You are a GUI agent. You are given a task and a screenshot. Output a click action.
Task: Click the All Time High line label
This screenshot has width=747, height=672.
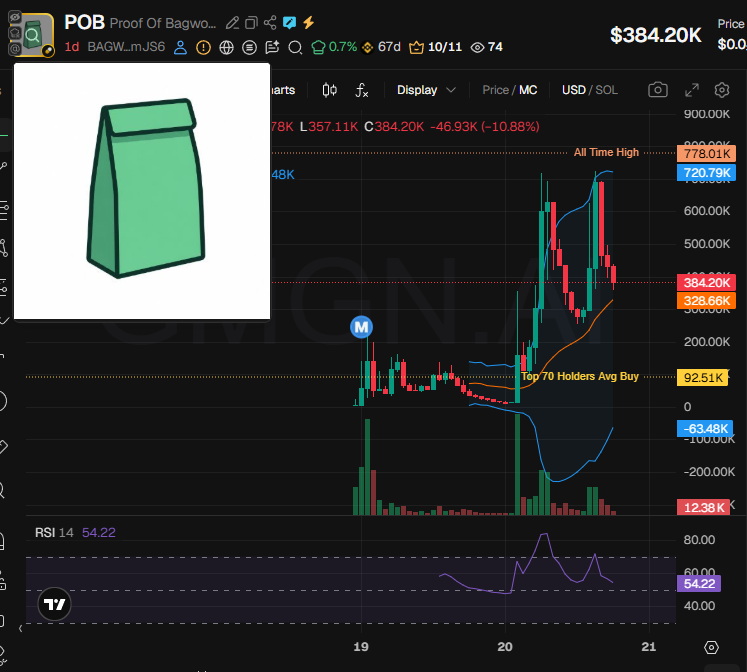606,152
